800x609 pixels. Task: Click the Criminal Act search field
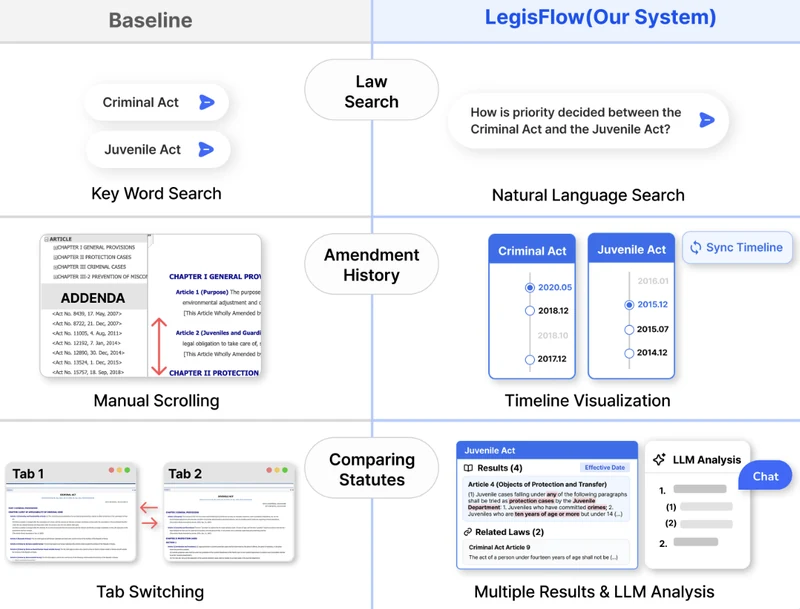156,103
